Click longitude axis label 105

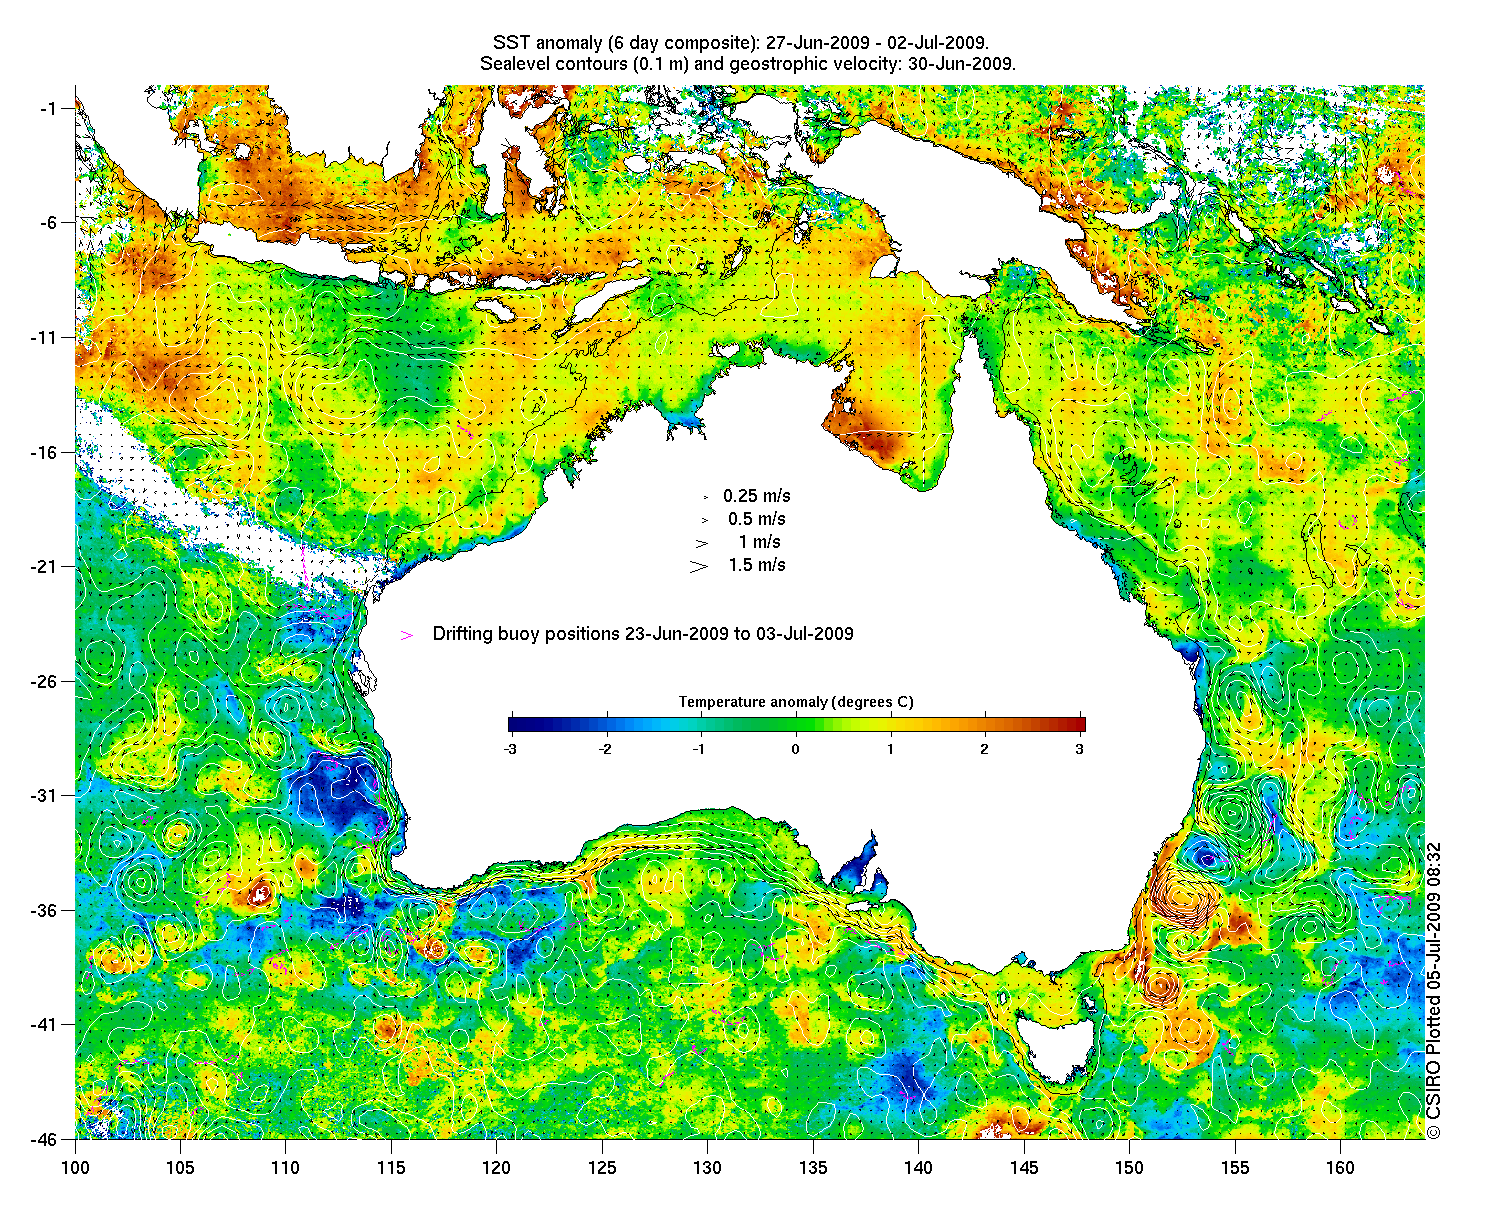click(180, 1168)
